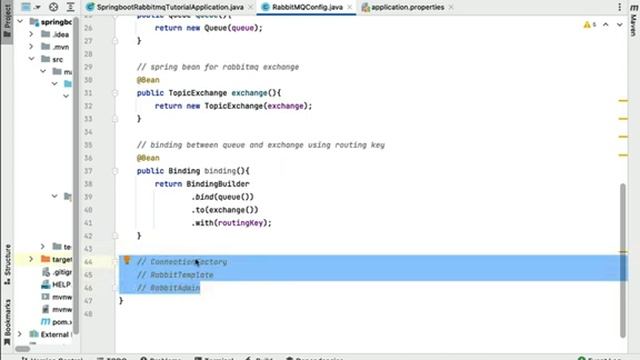640x360 pixels.
Task: Open the application.properties tab
Action: click(407, 7)
